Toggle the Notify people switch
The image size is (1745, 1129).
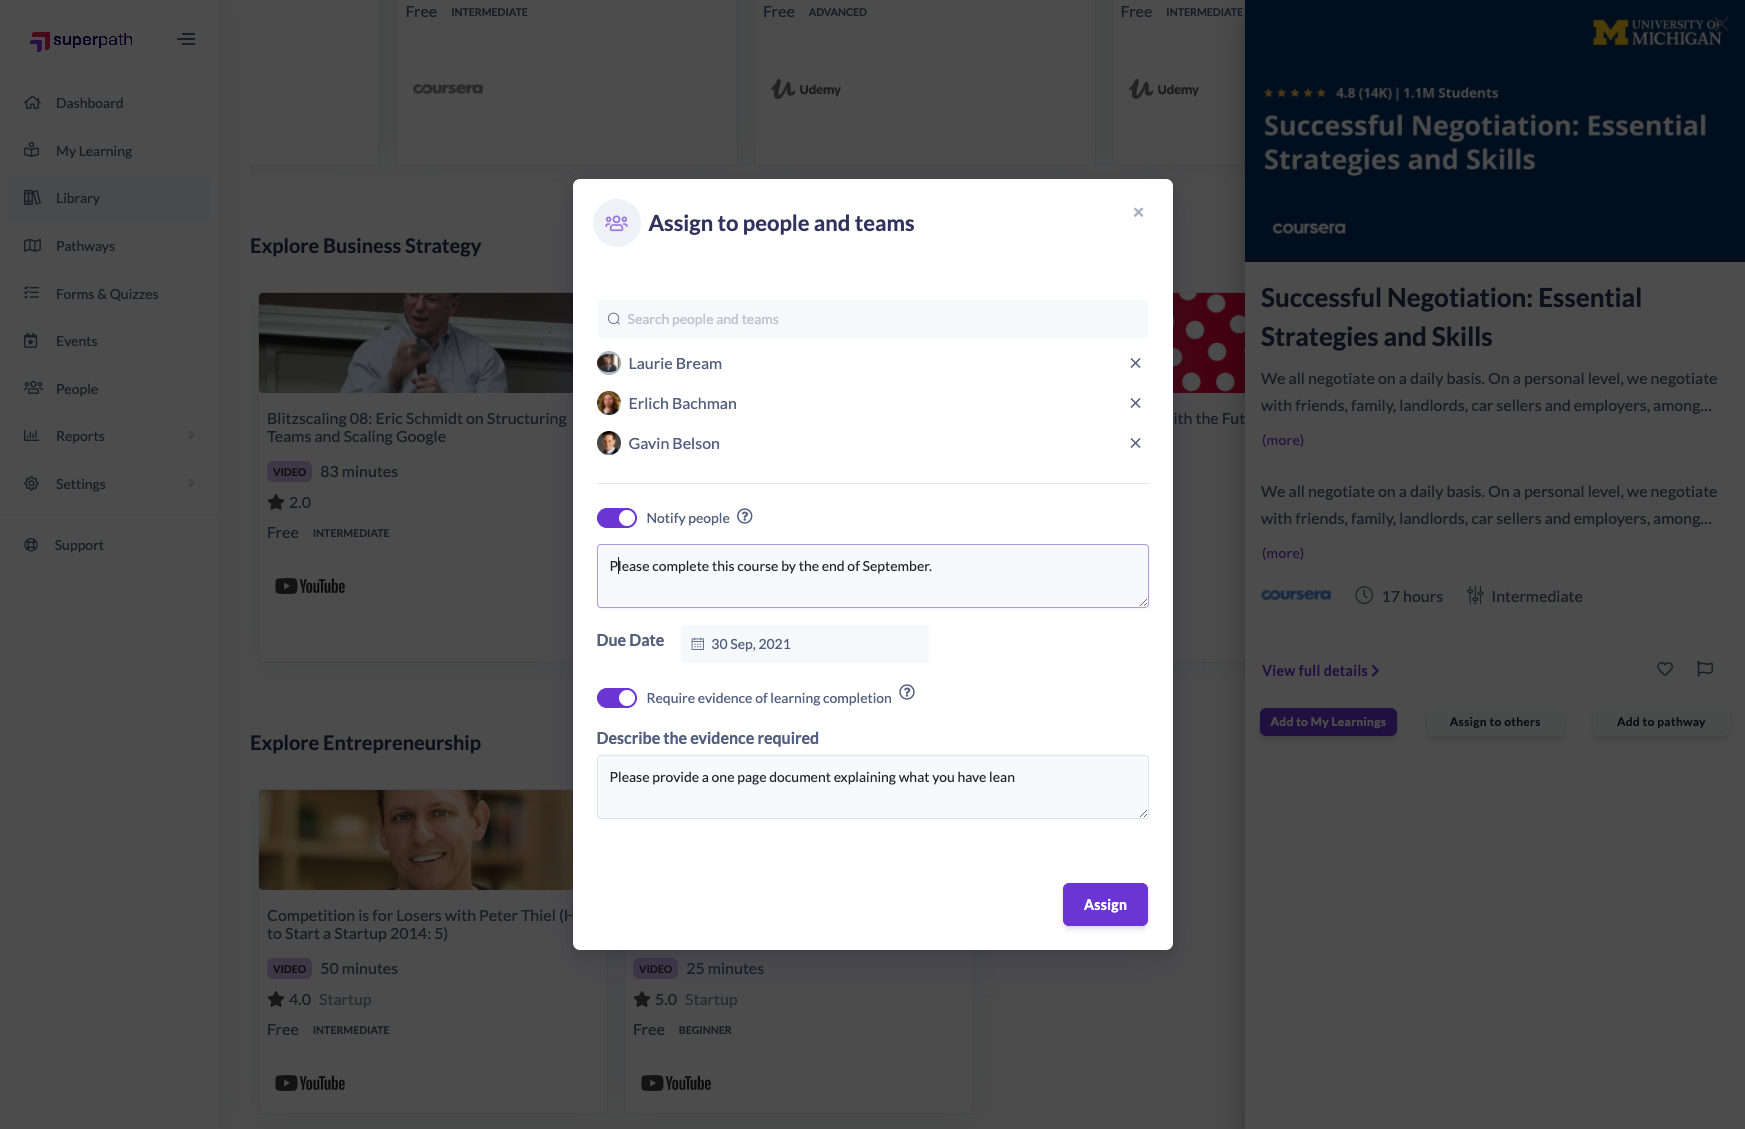pos(617,518)
